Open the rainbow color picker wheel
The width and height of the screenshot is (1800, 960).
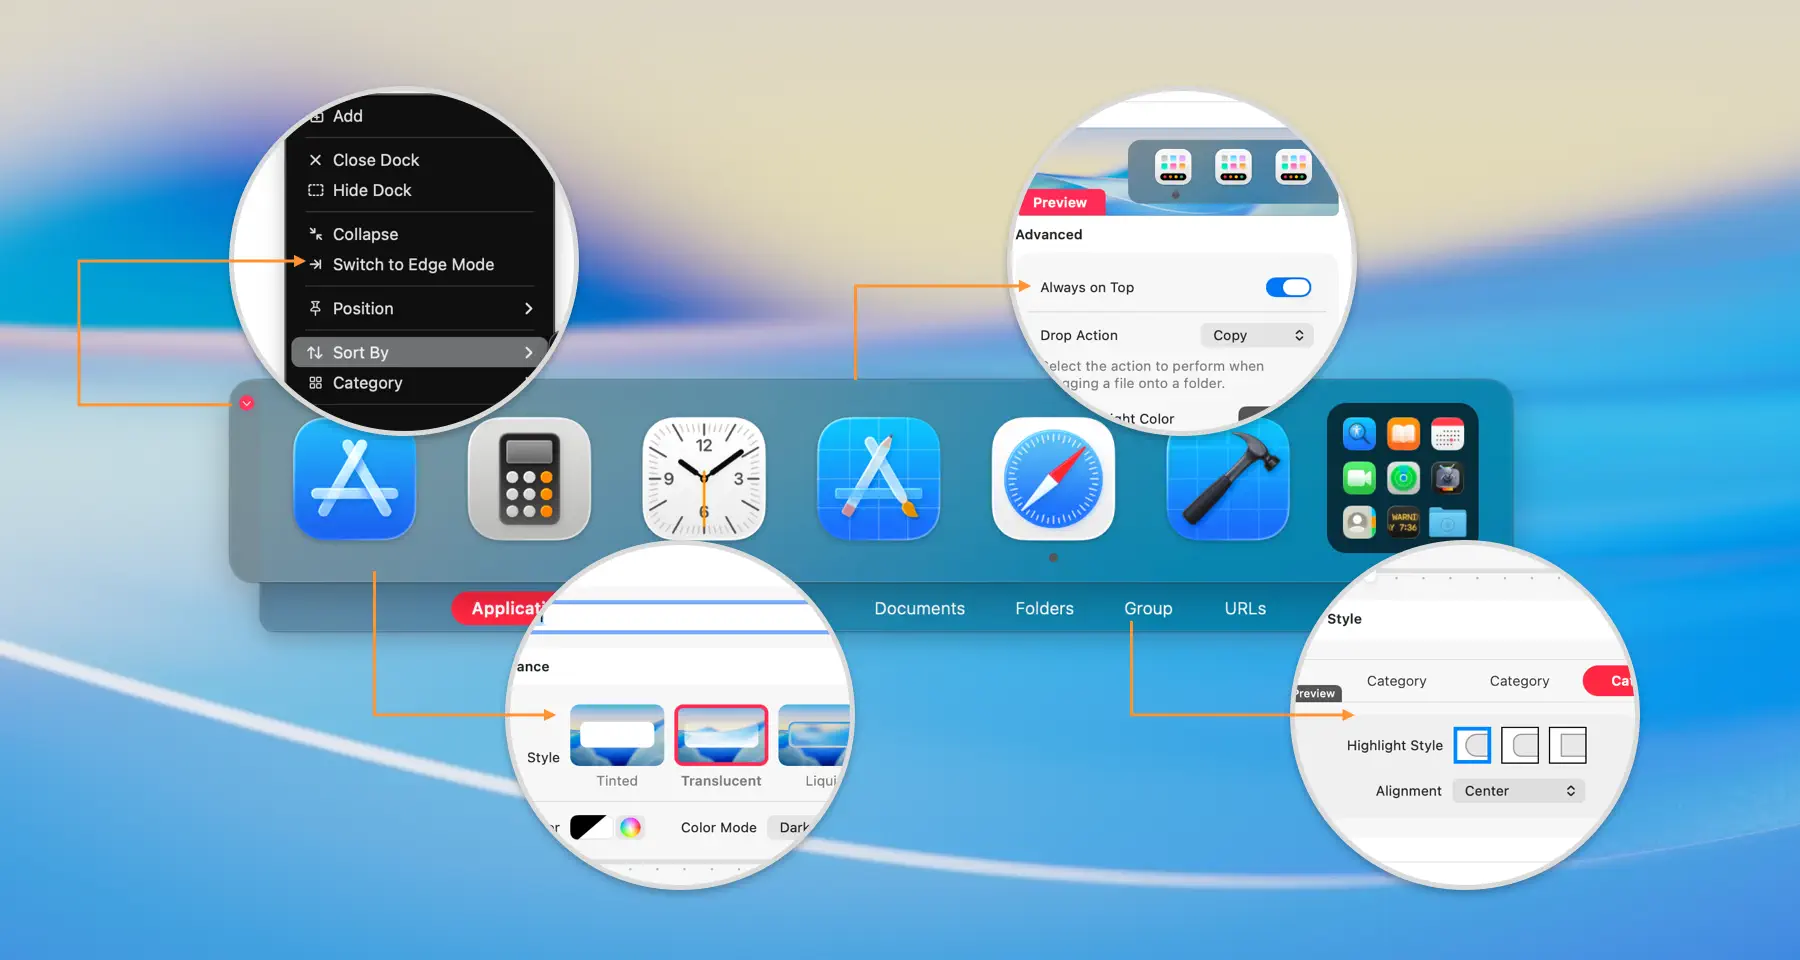point(630,827)
